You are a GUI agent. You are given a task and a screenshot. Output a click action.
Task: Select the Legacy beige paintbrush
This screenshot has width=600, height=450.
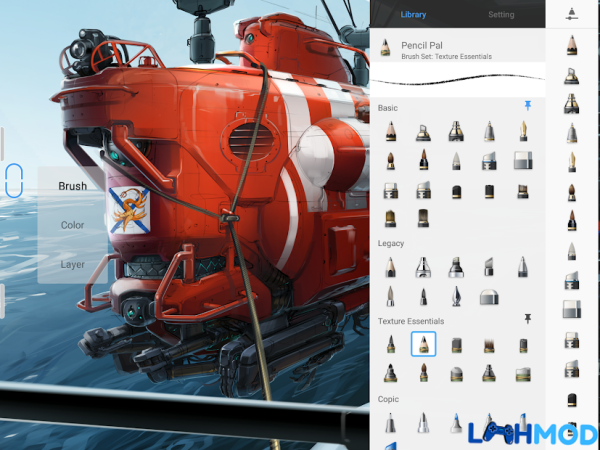click(390, 297)
